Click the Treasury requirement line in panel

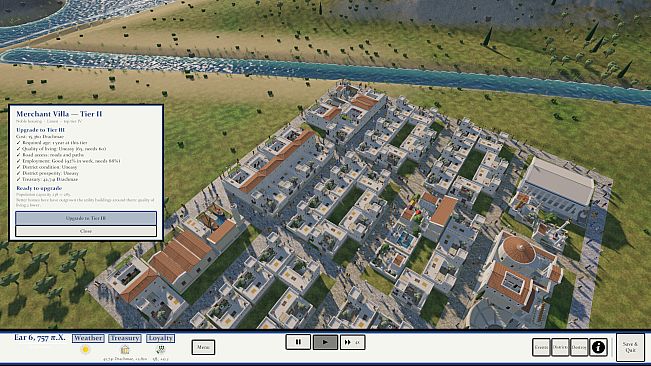47,179
